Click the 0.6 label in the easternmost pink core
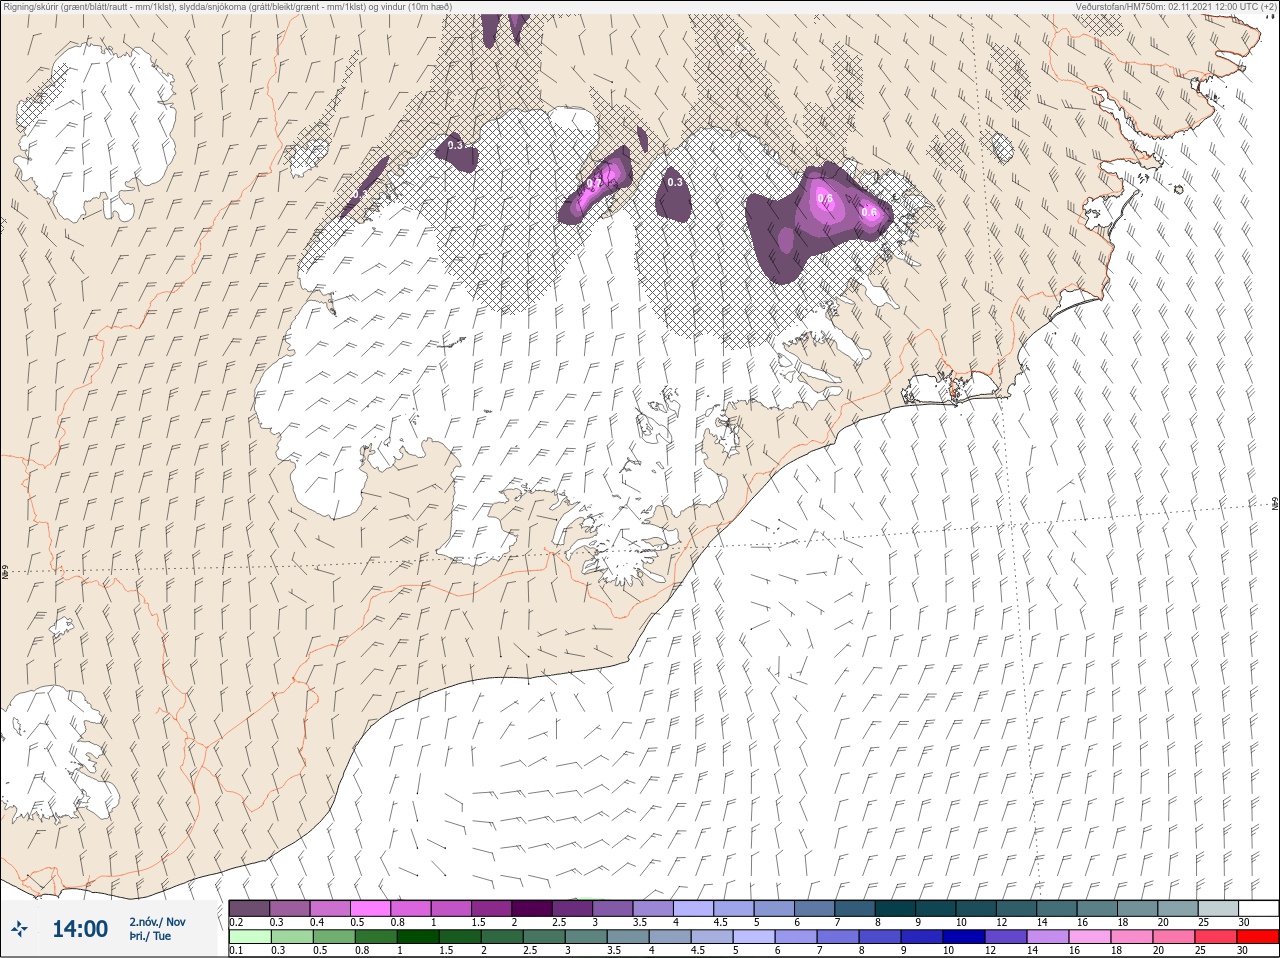Screen dimensions: 1280x958 (x=869, y=212)
